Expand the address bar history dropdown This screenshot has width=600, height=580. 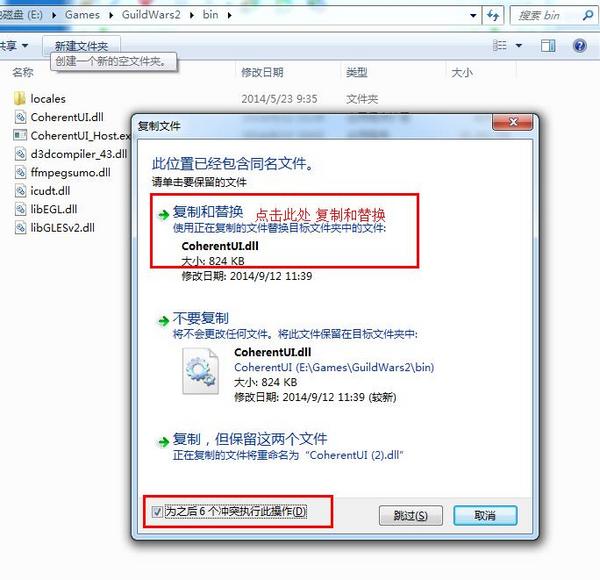pos(473,15)
